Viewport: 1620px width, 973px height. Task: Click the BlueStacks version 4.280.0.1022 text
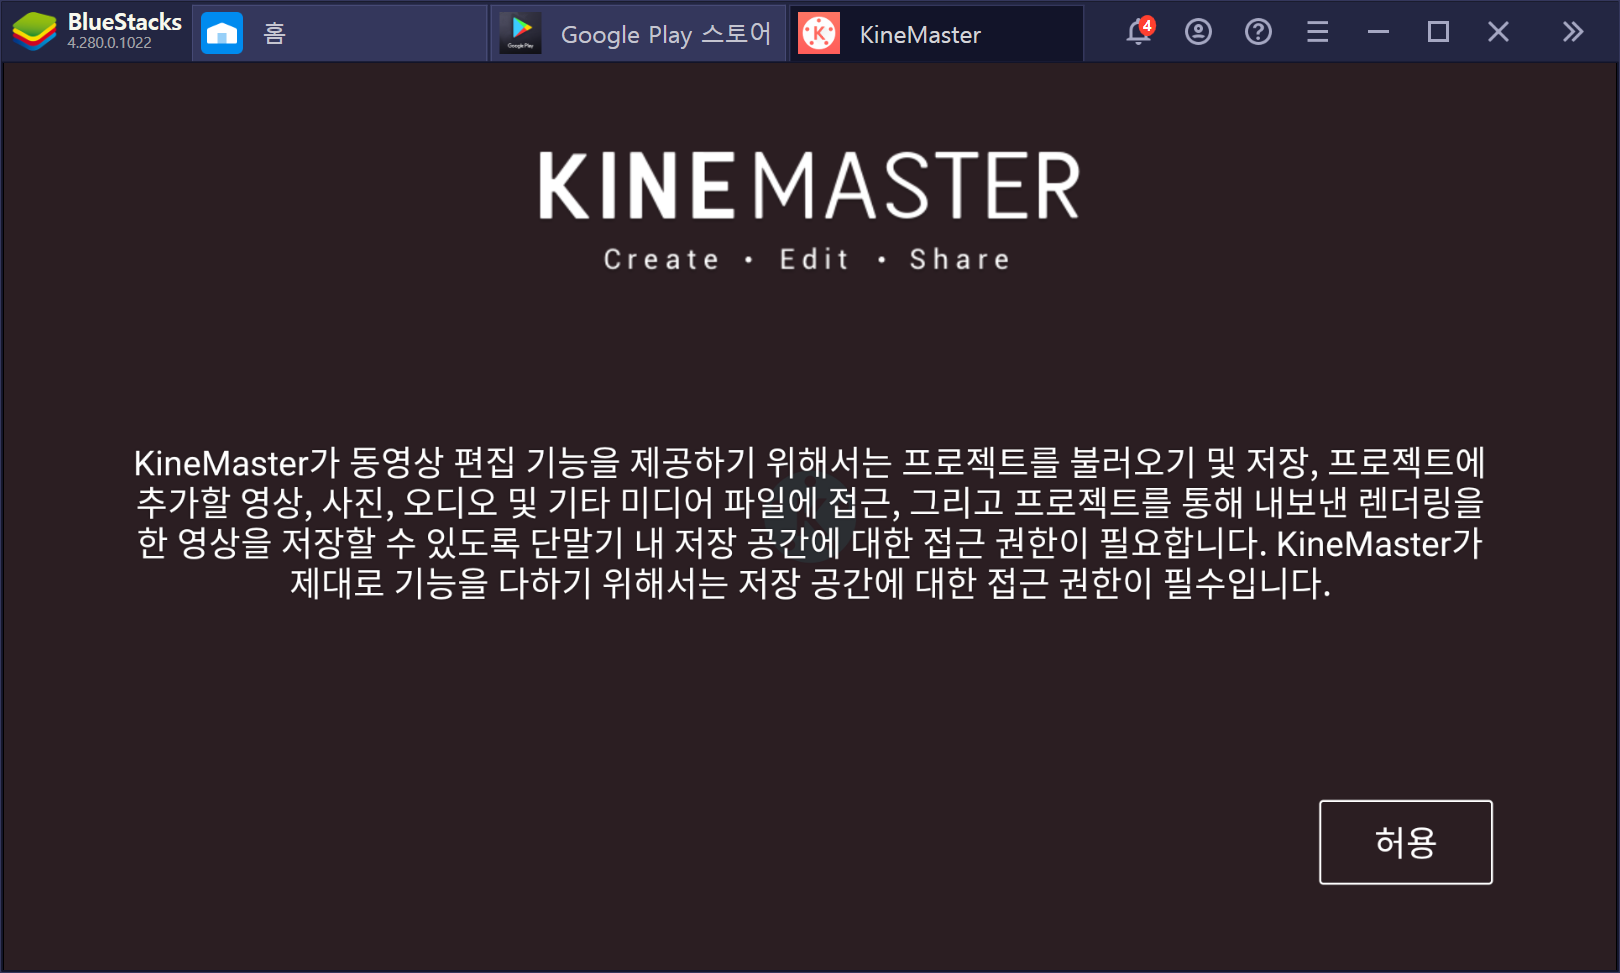109,43
